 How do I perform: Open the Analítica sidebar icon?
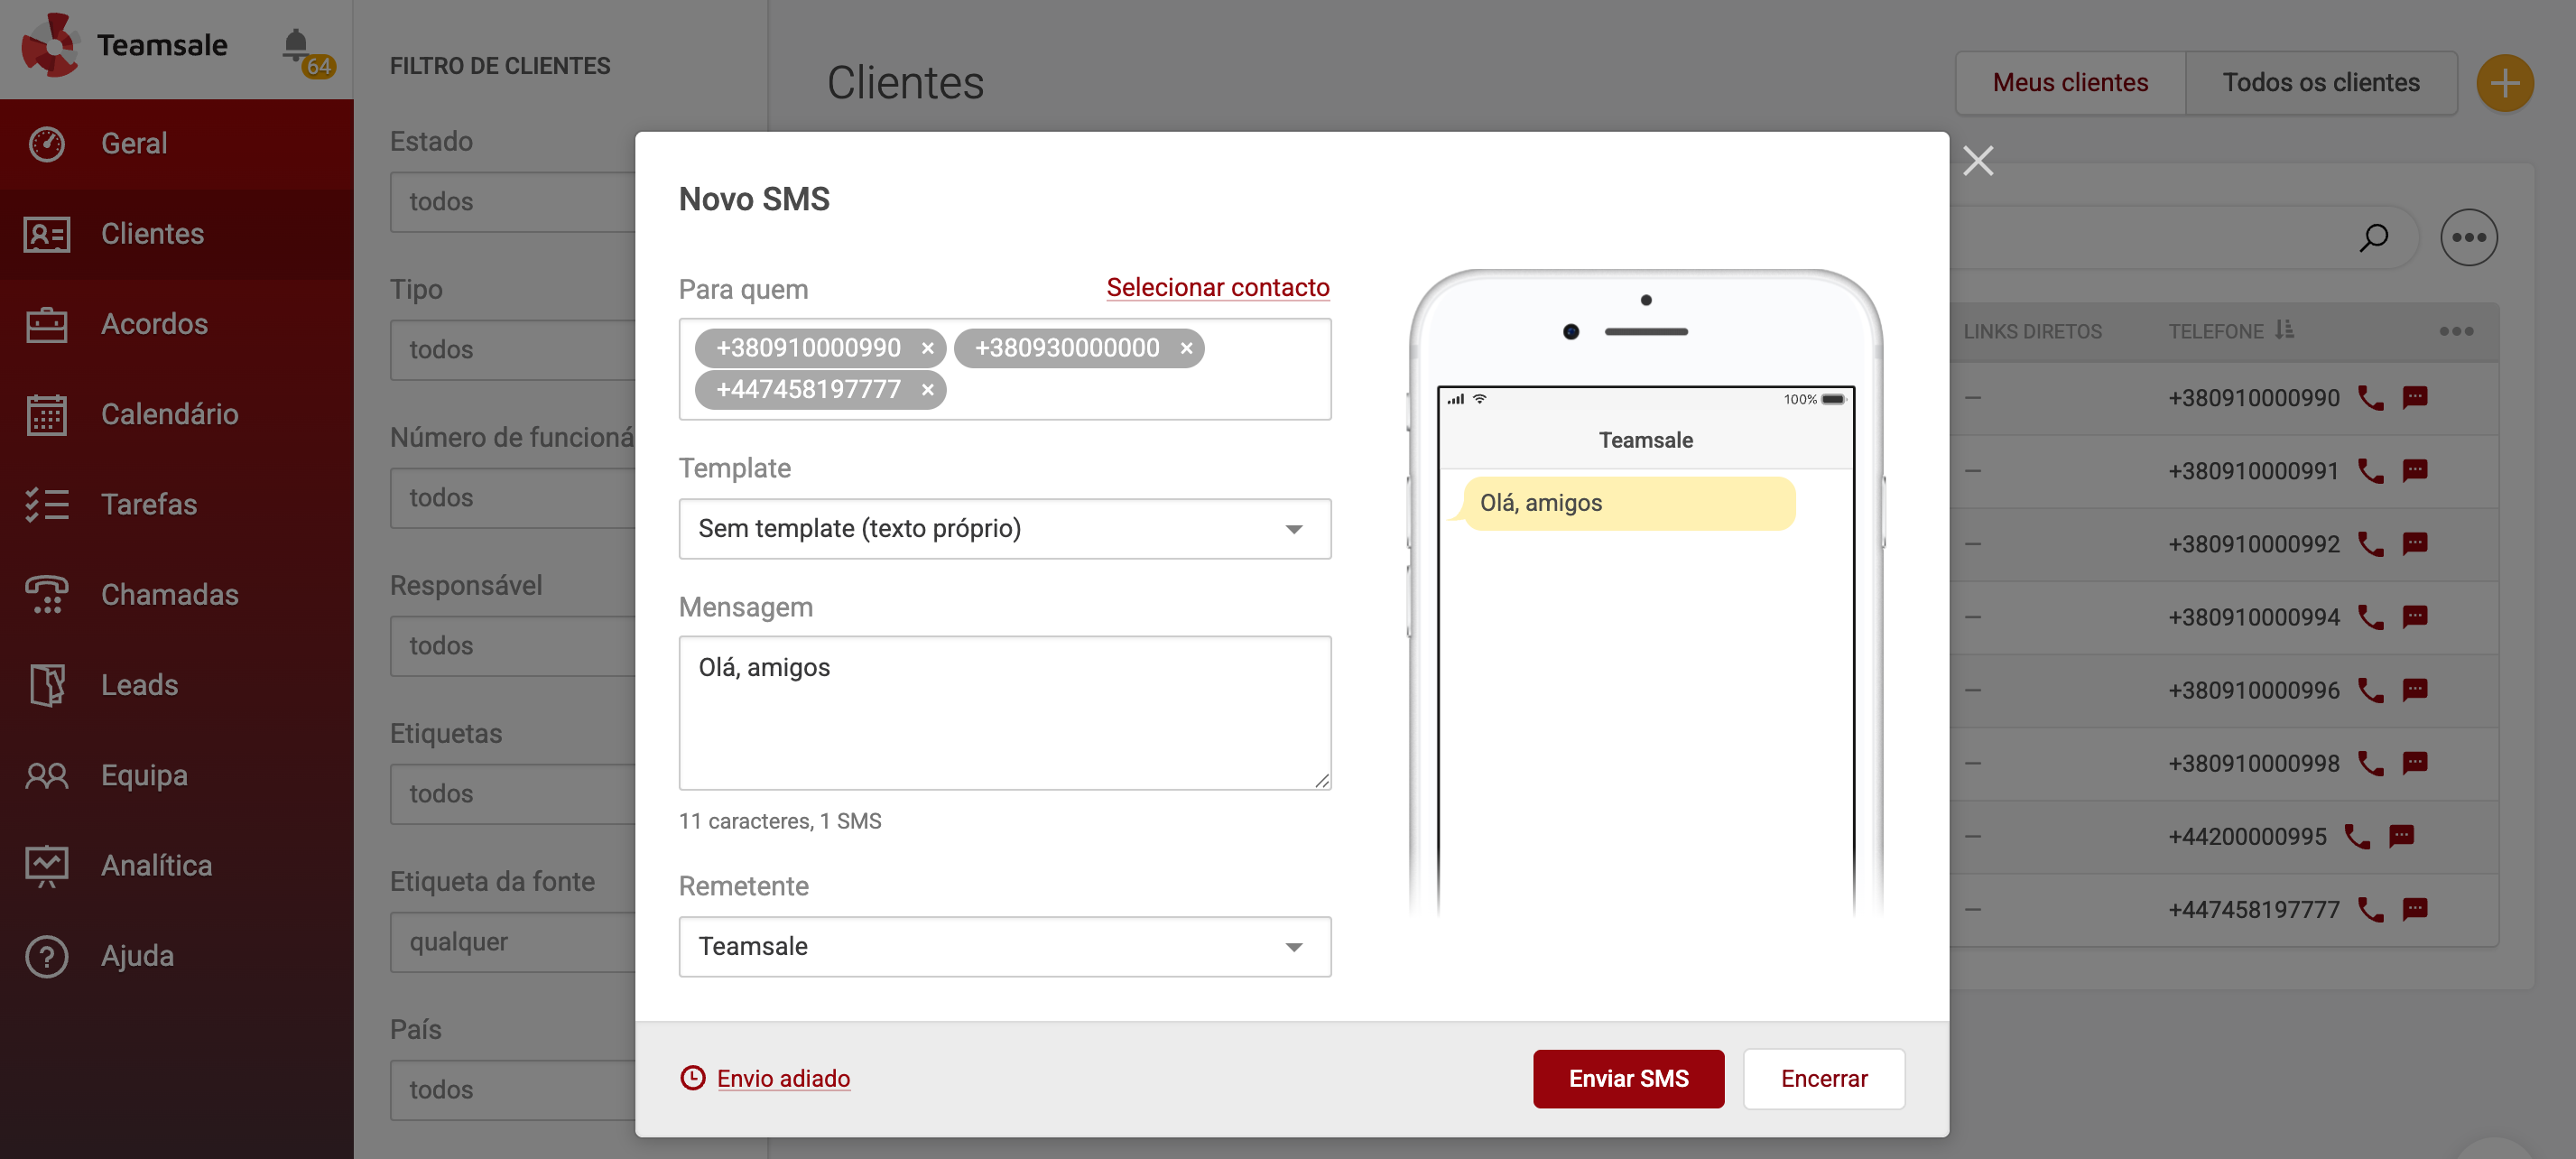tap(46, 865)
